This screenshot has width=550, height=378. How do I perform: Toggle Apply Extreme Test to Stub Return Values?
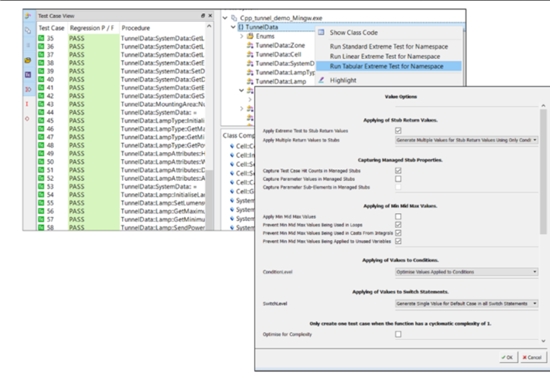click(398, 130)
